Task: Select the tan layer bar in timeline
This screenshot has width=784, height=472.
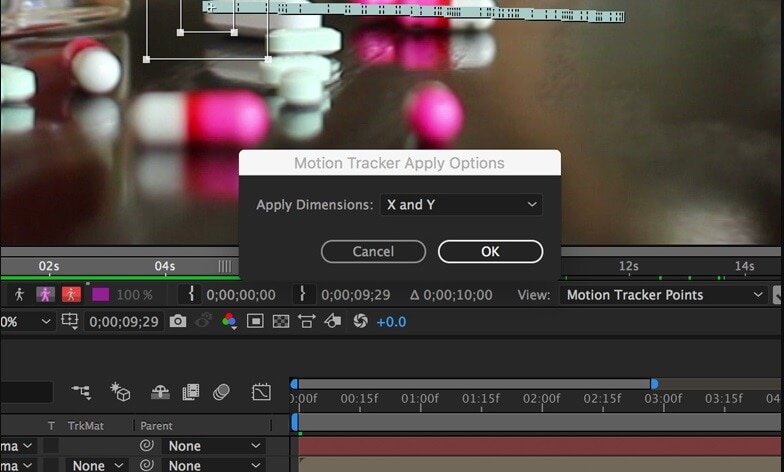Action: coord(540,464)
